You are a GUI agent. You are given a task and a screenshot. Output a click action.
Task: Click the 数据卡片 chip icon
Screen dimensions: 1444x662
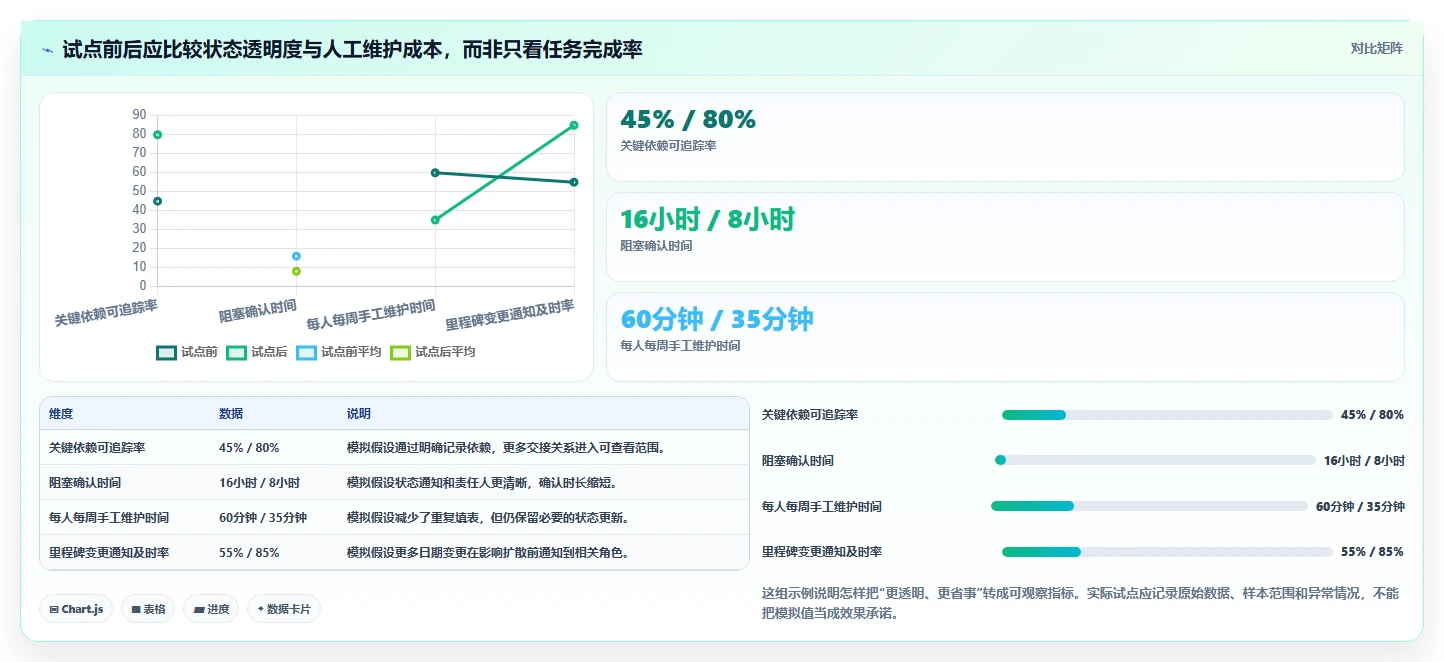coord(261,608)
